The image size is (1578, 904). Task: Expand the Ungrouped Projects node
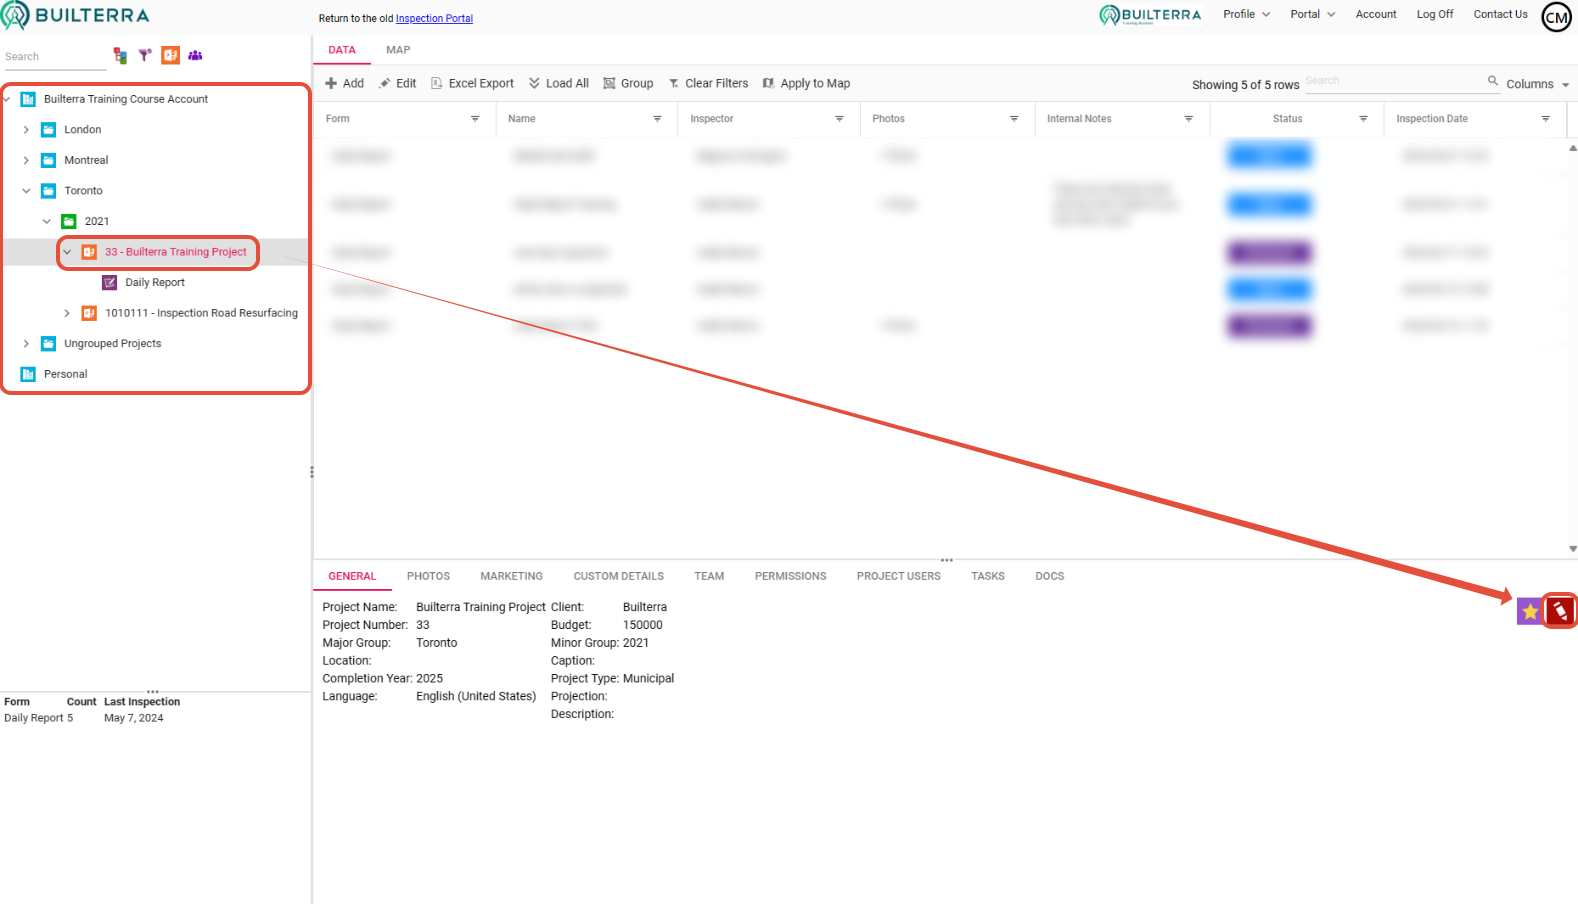click(26, 344)
